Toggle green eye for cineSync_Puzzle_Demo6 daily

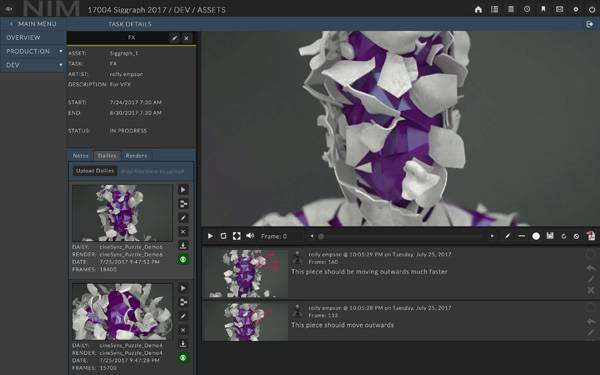click(x=183, y=259)
